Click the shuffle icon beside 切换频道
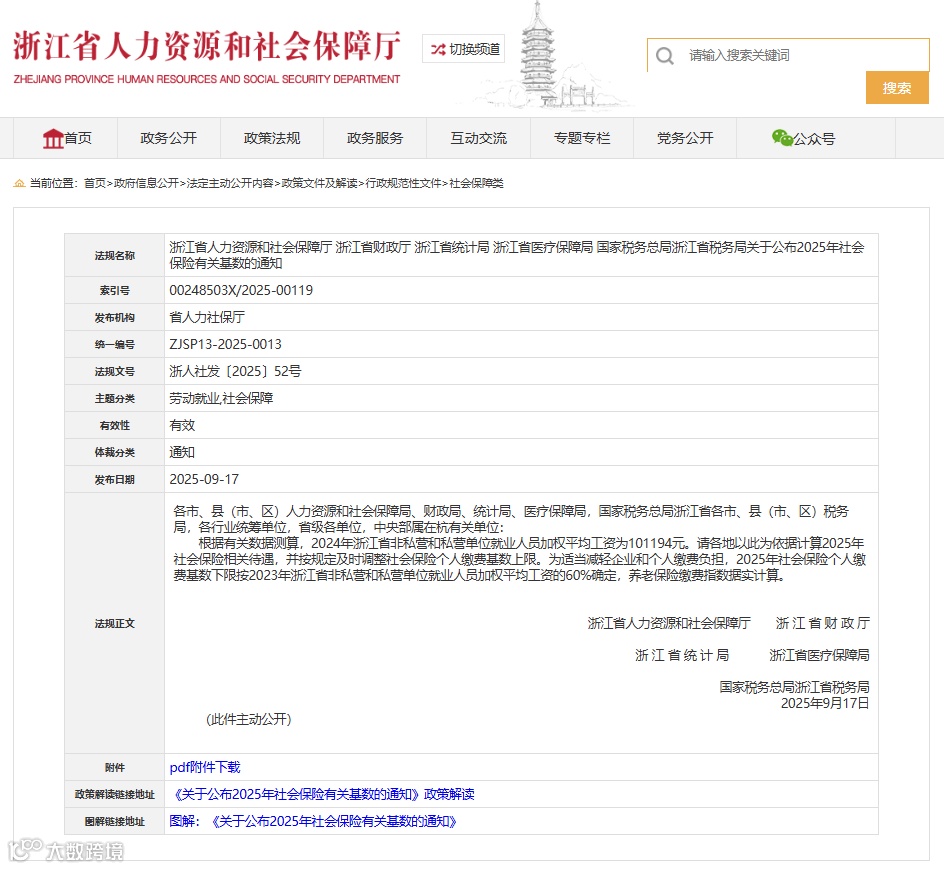Screen dimensions: 944x869 tap(438, 49)
